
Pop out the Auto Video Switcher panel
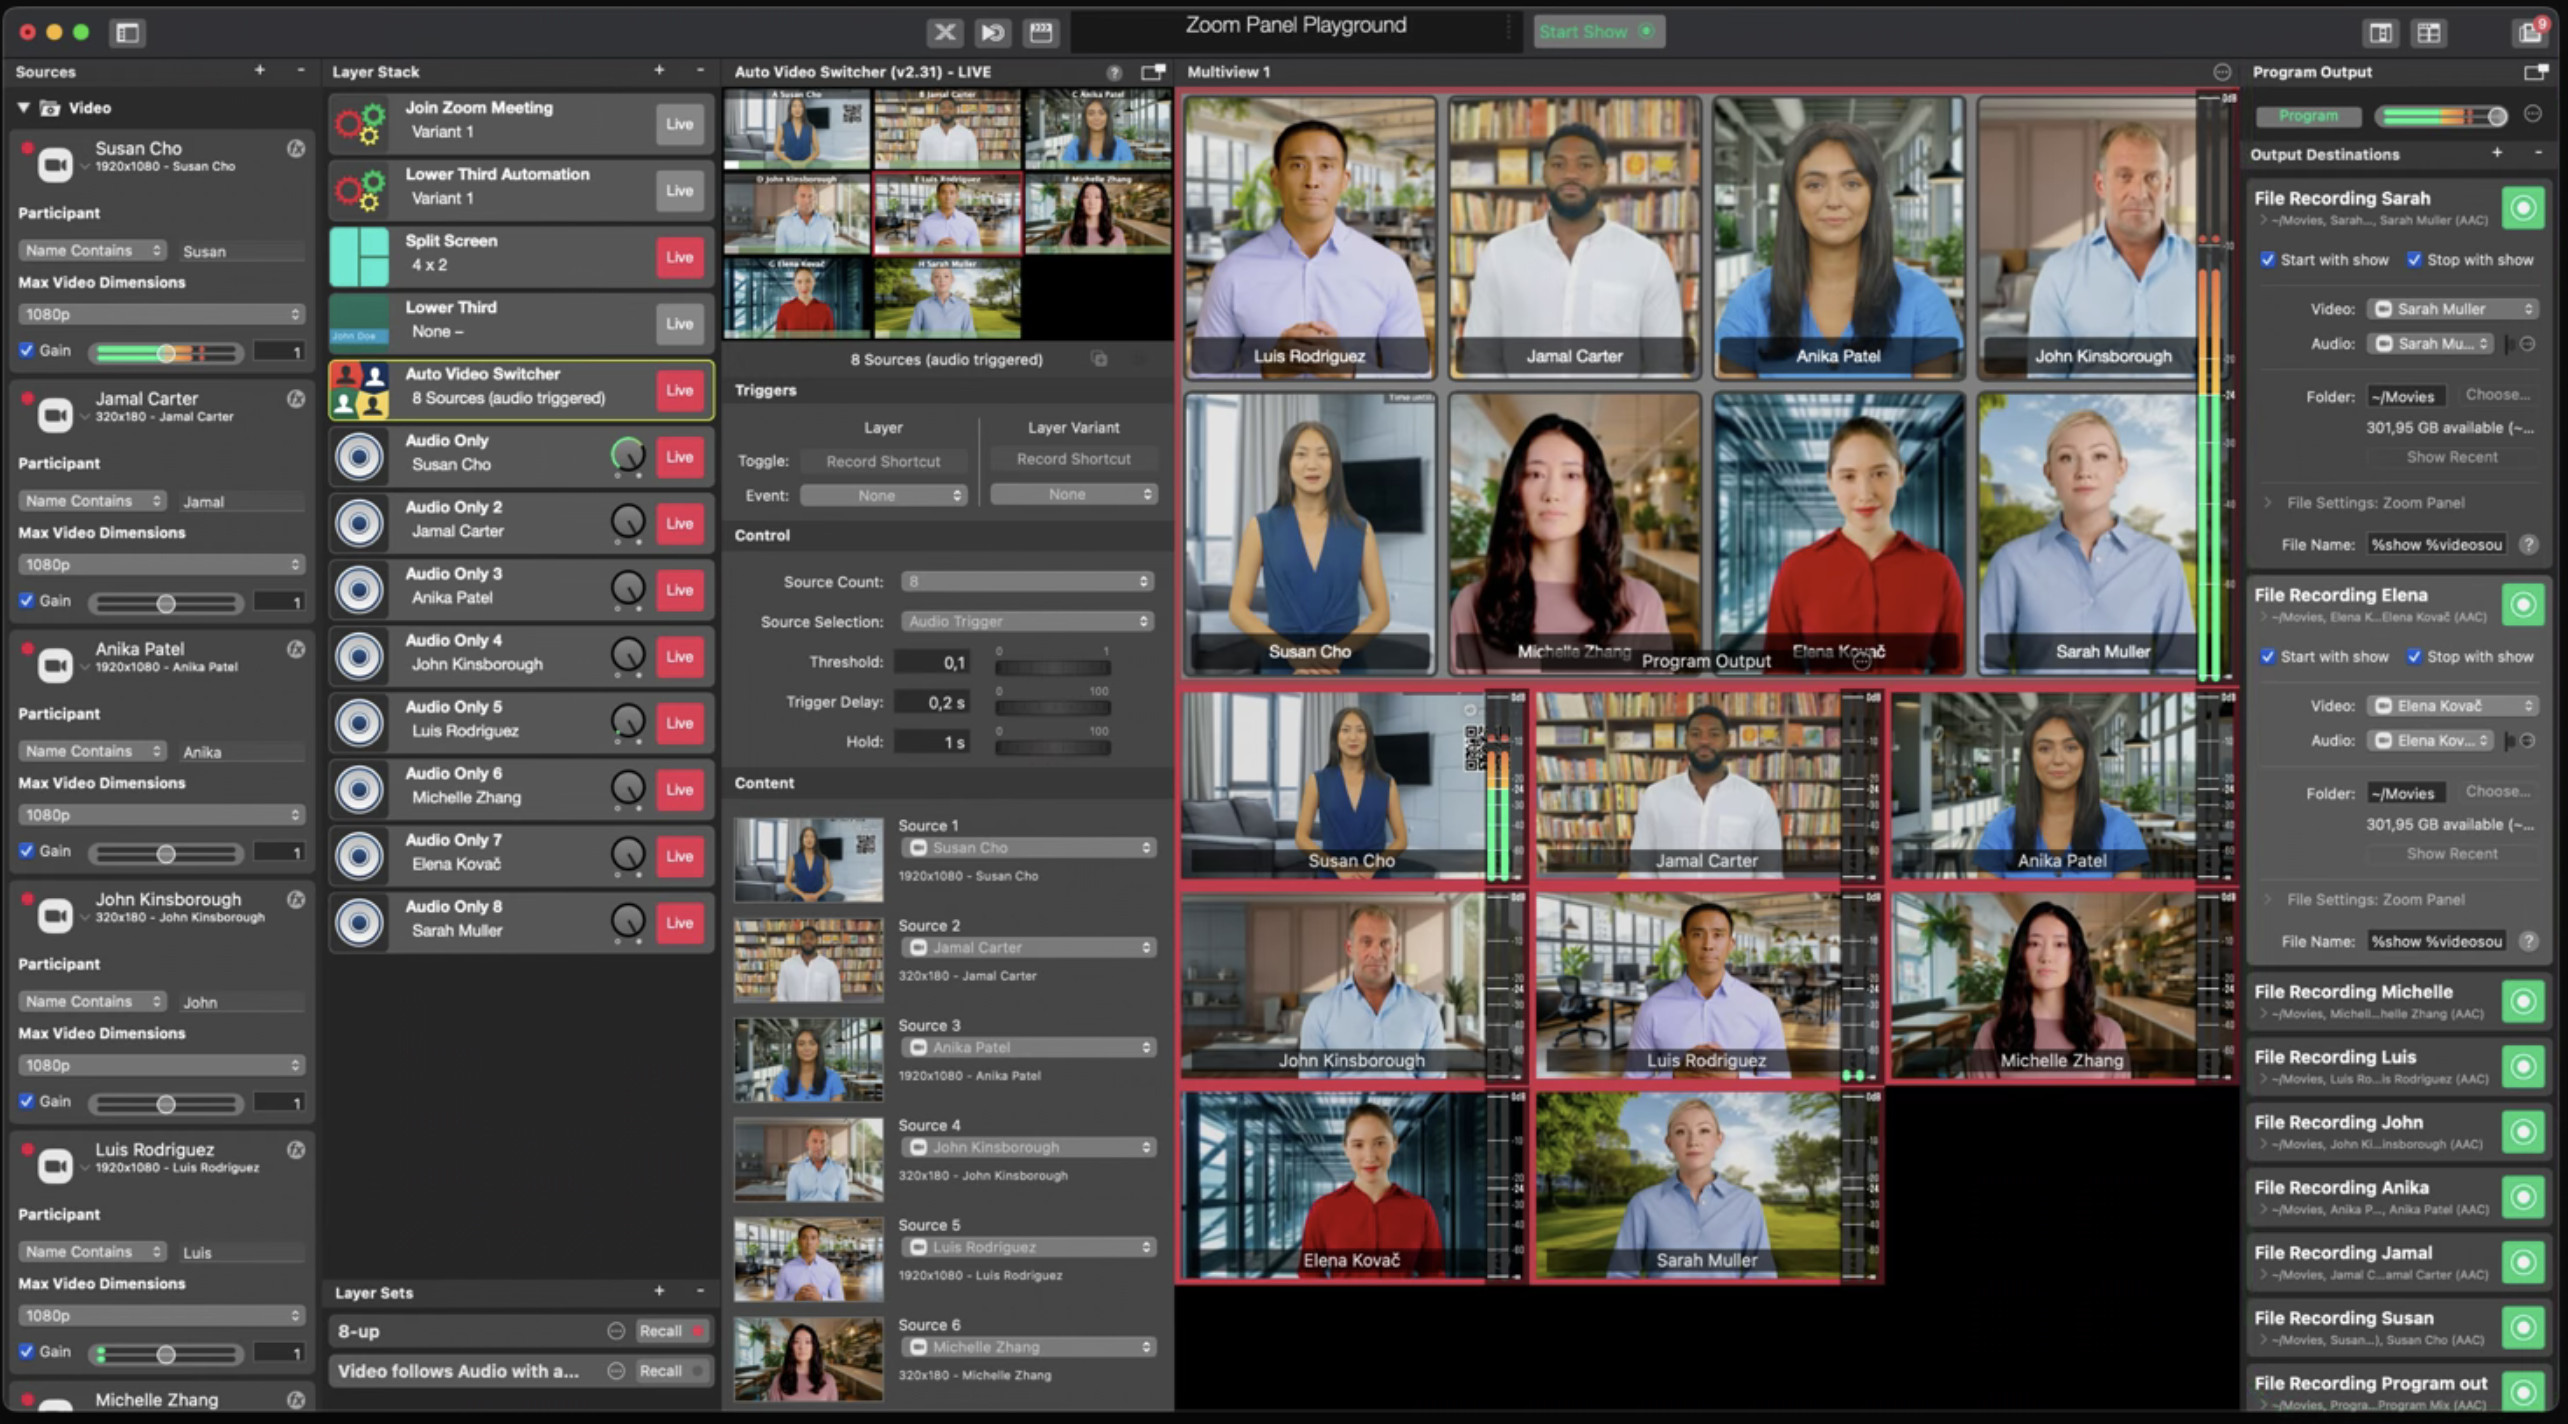point(1153,72)
